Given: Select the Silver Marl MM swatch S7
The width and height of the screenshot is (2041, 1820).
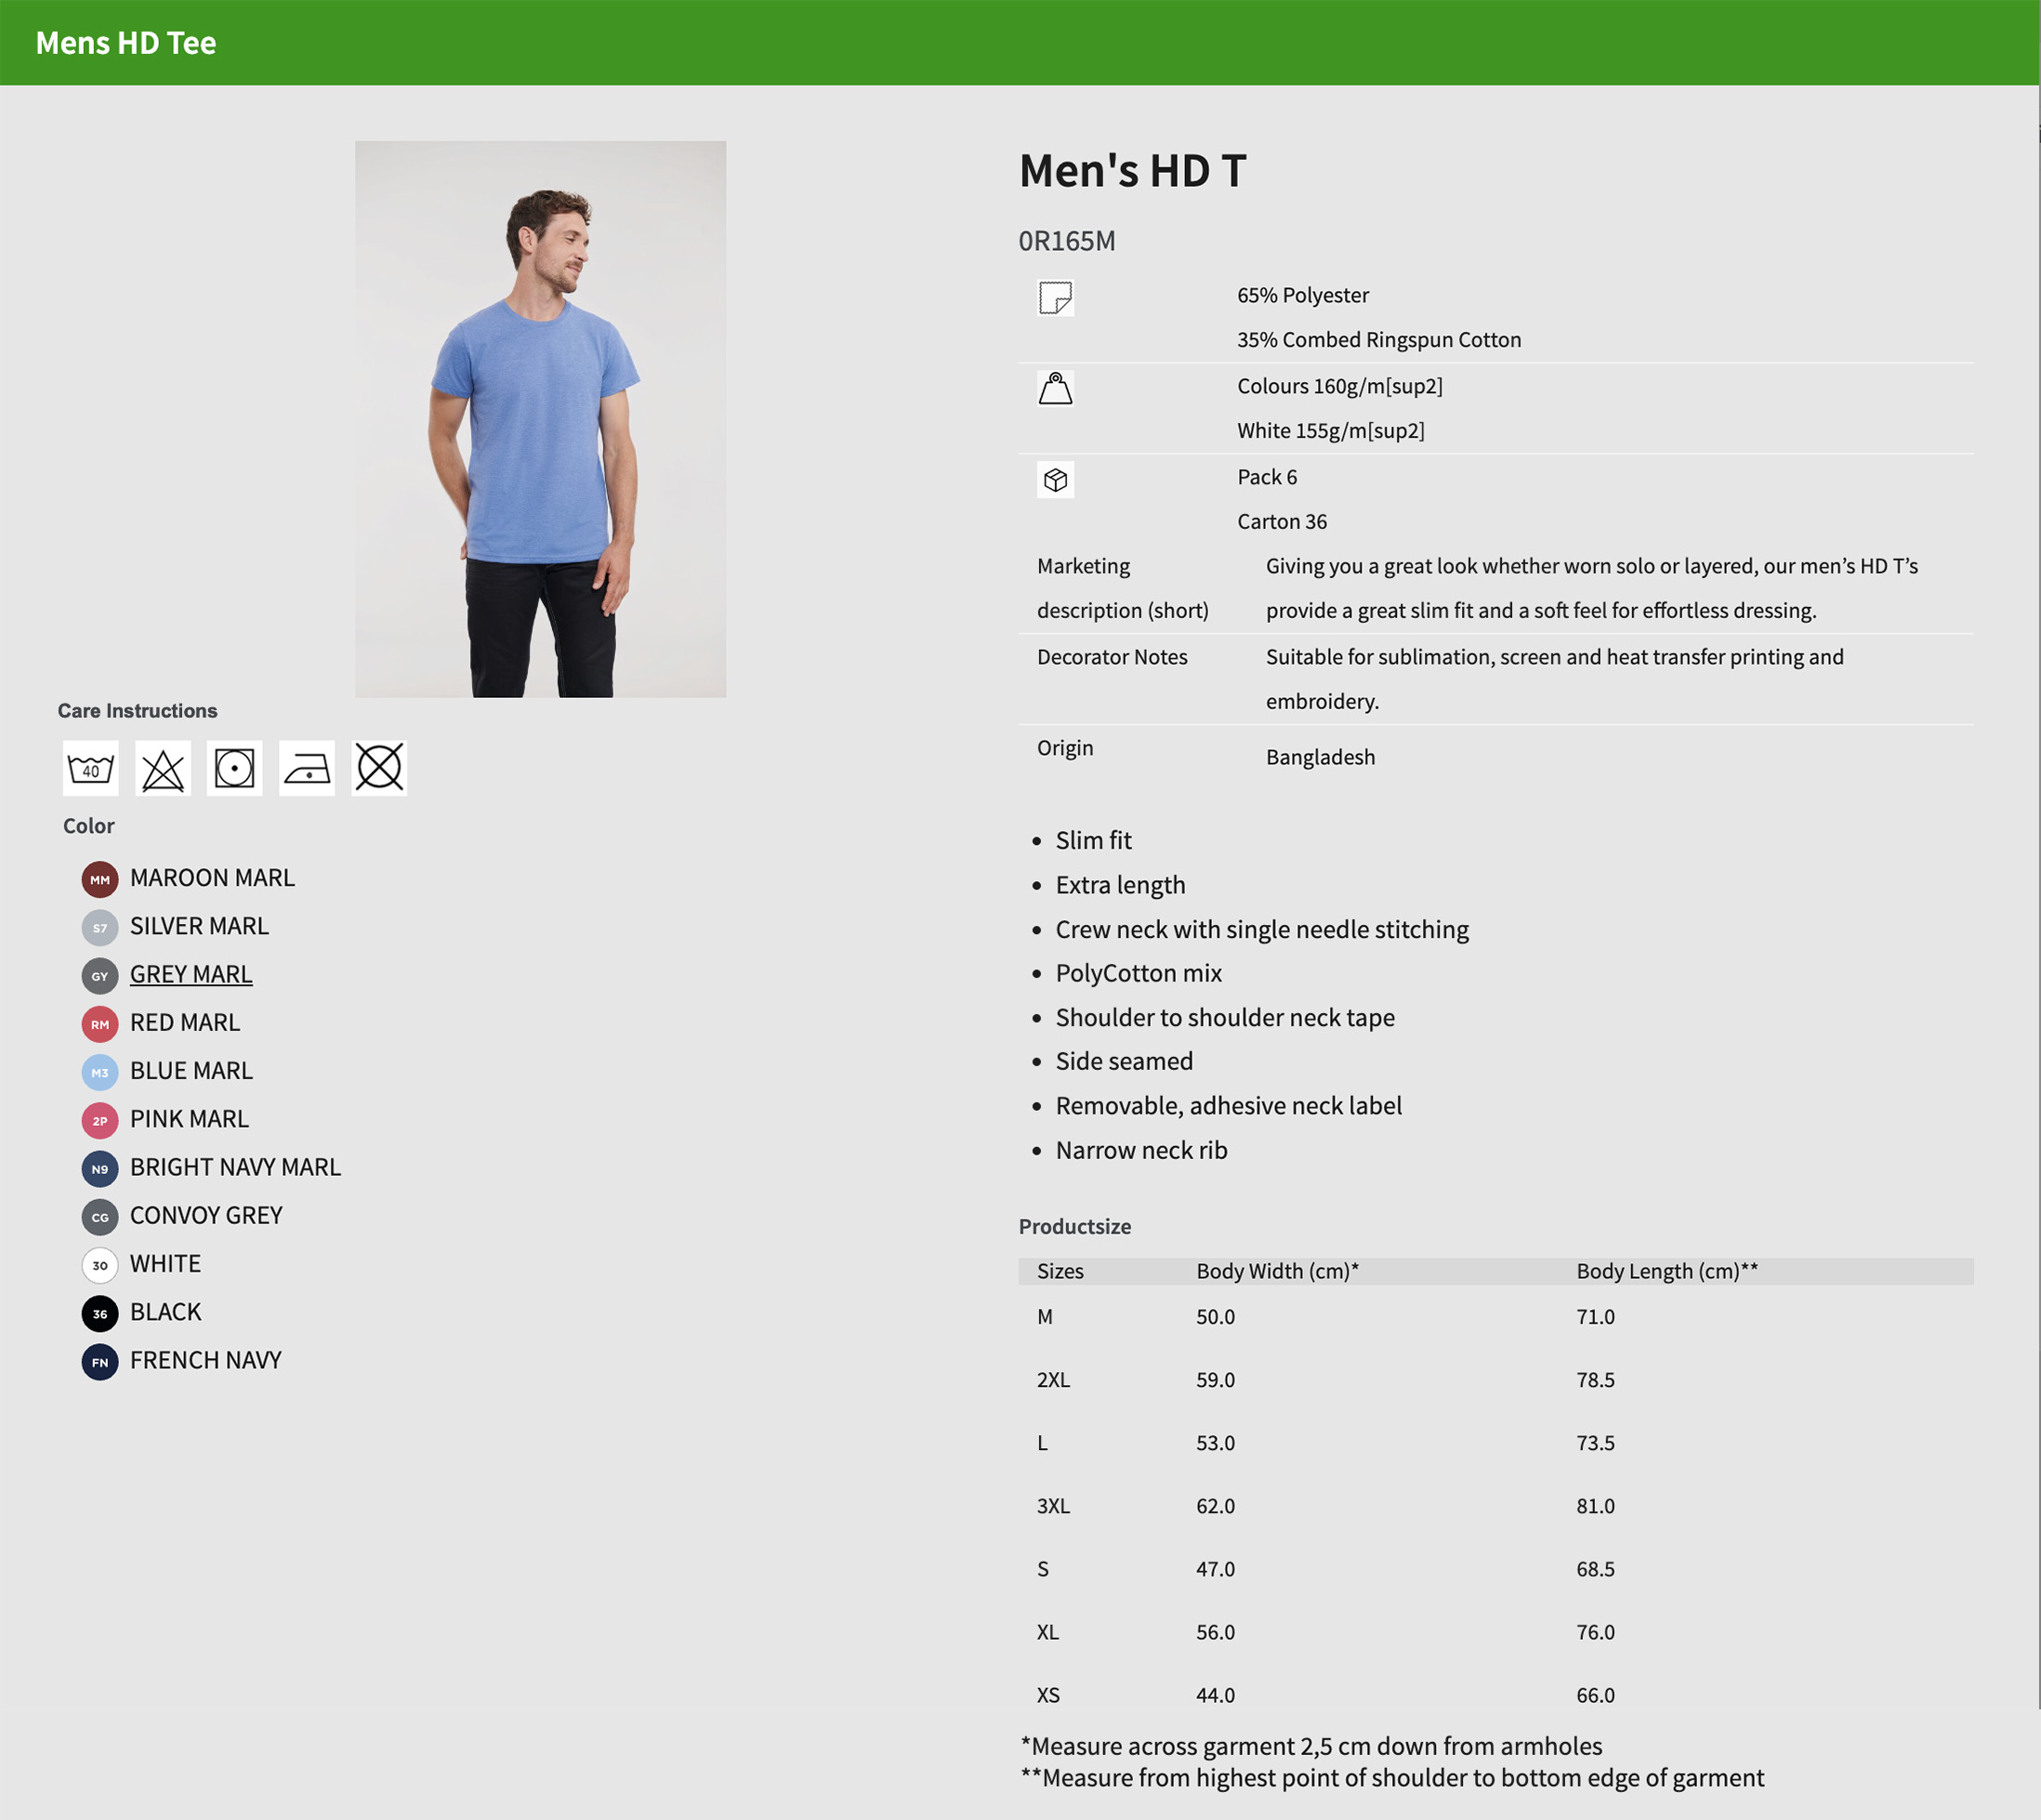Looking at the screenshot, I should 100,927.
